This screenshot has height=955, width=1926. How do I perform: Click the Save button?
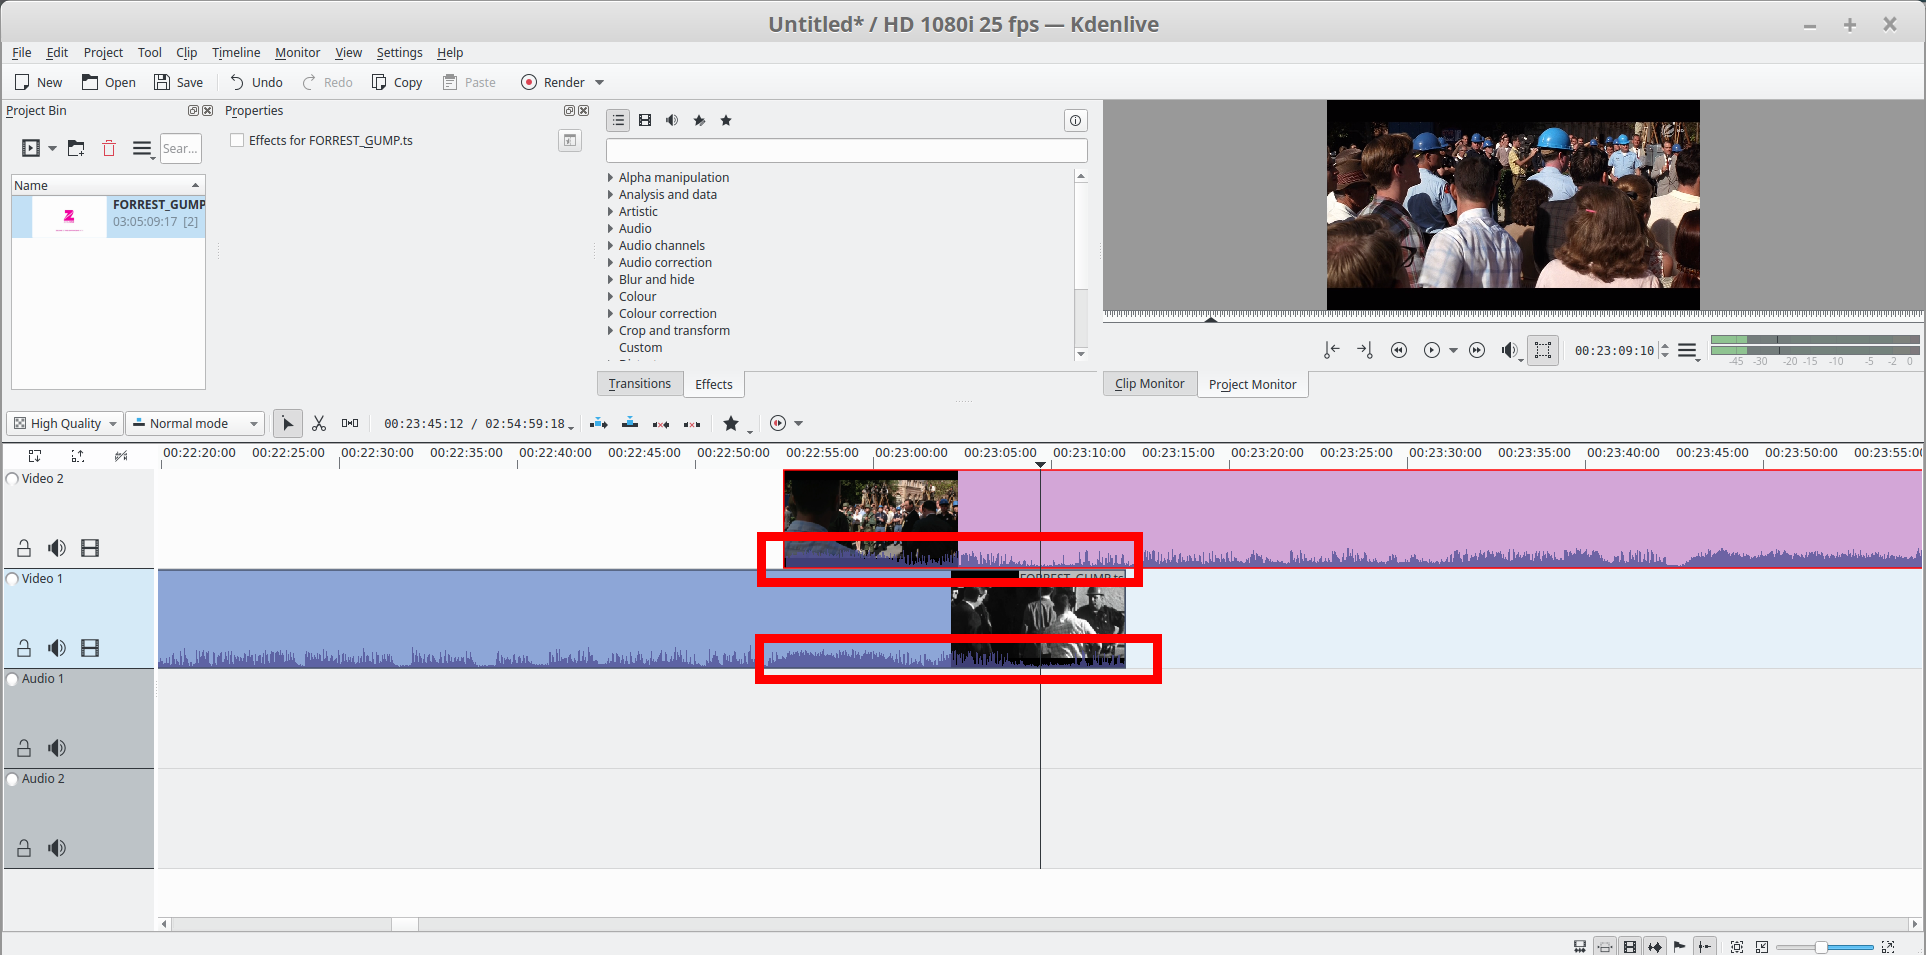coord(178,83)
